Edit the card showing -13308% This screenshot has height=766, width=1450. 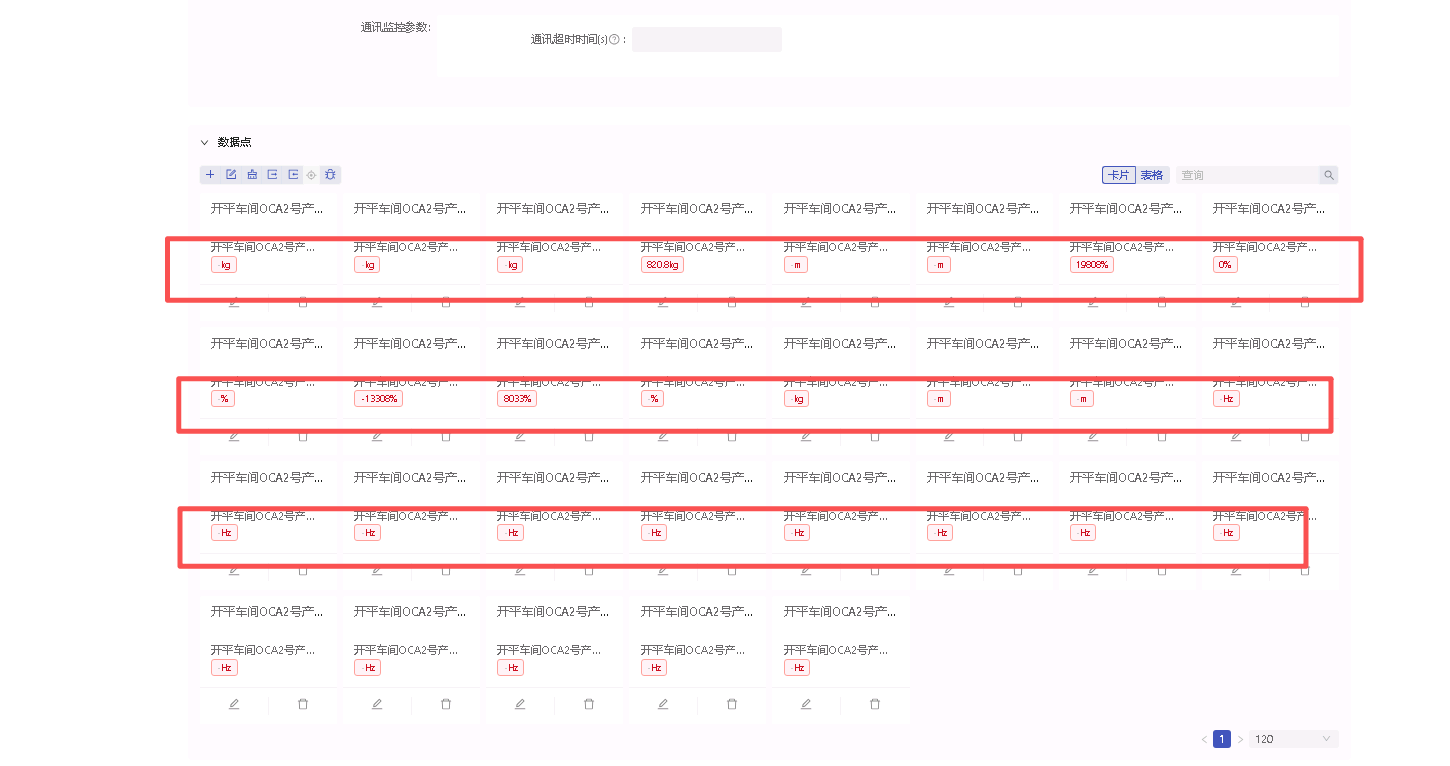point(377,436)
